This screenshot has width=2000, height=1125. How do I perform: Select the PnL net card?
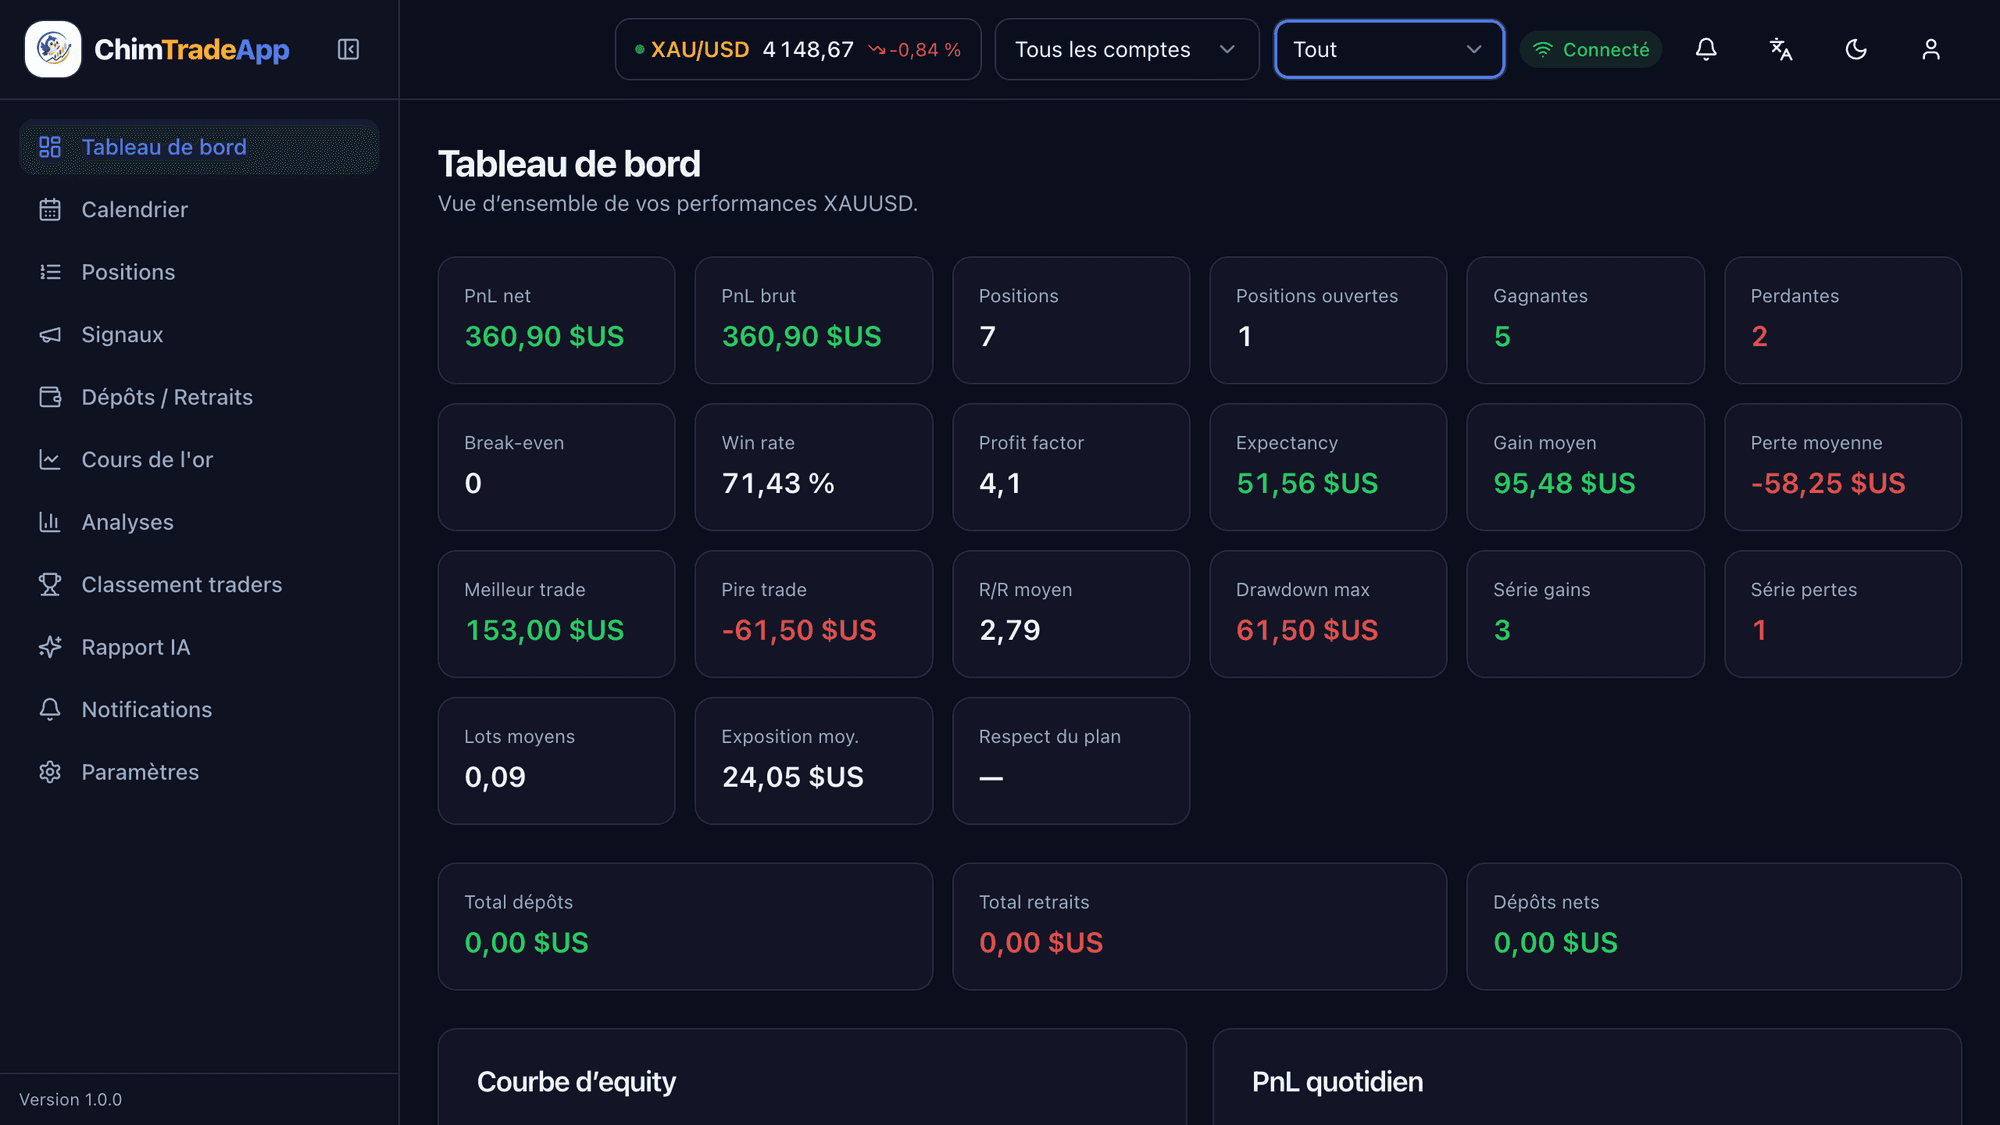(x=556, y=320)
